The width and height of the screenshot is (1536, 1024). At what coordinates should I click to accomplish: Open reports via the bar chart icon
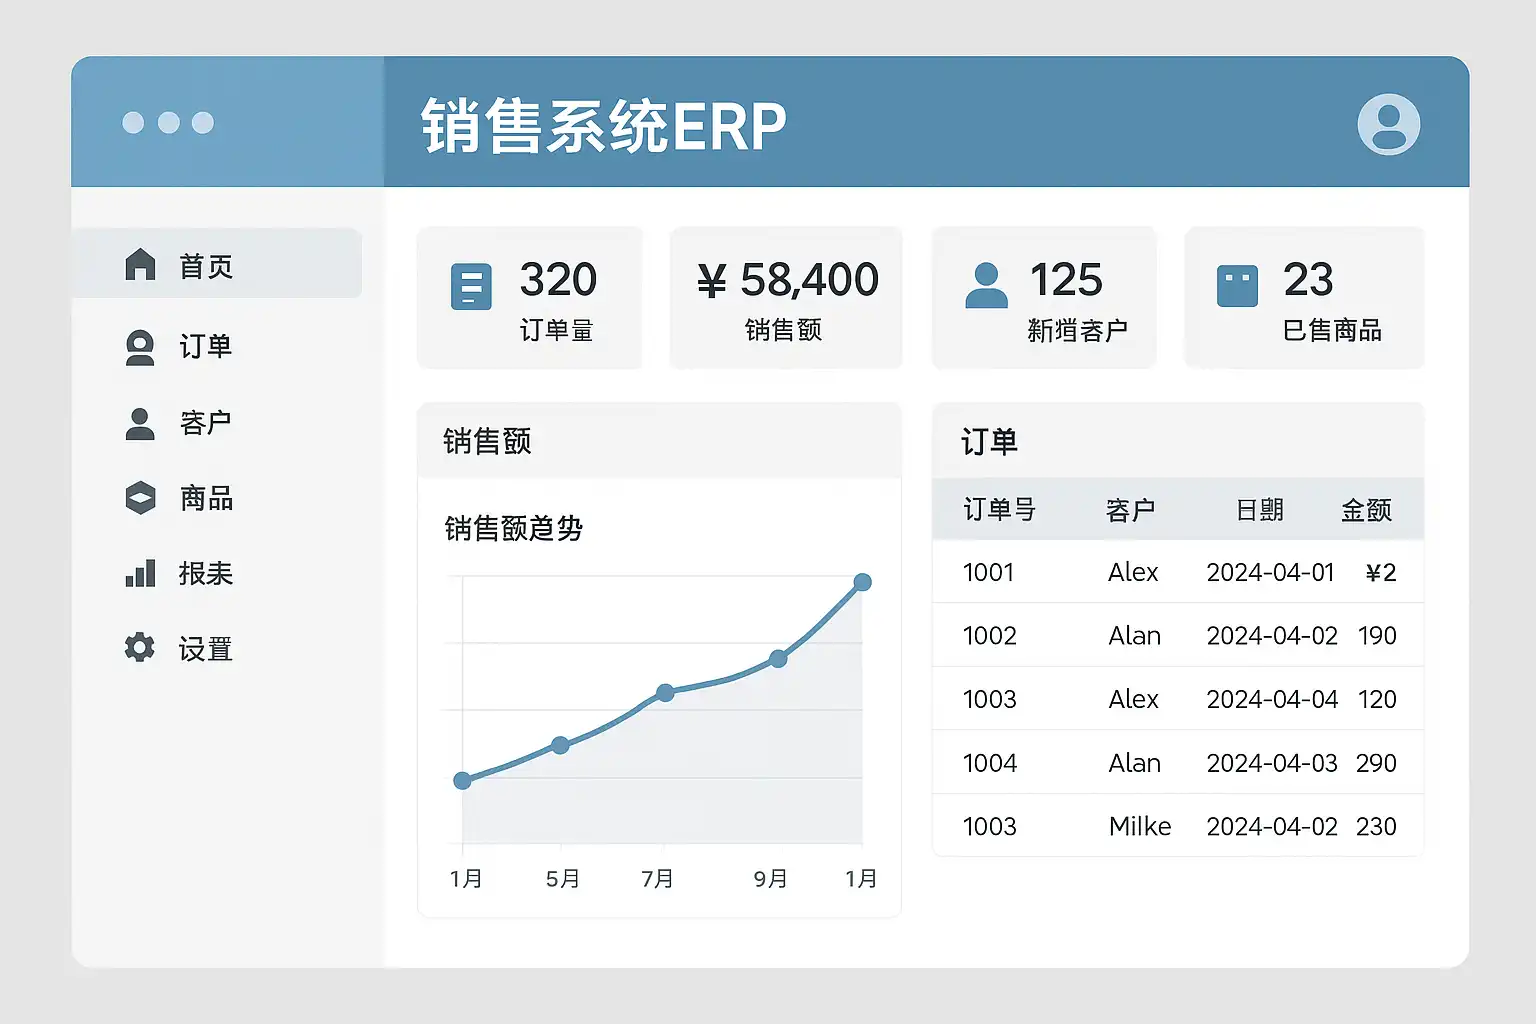[140, 573]
